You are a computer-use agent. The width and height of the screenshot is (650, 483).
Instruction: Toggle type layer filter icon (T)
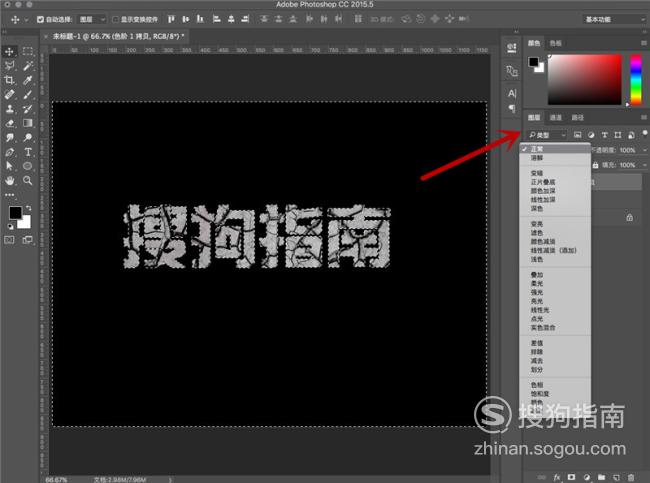(604, 135)
